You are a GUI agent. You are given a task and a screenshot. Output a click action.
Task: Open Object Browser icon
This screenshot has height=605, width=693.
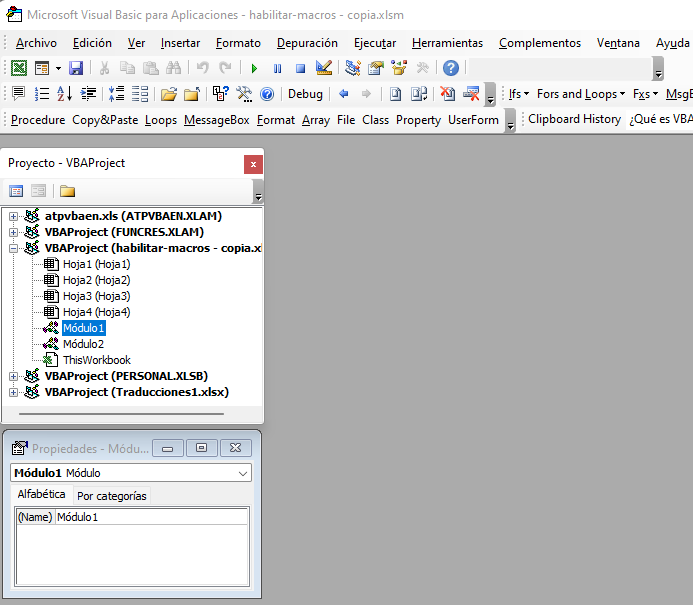click(x=399, y=68)
